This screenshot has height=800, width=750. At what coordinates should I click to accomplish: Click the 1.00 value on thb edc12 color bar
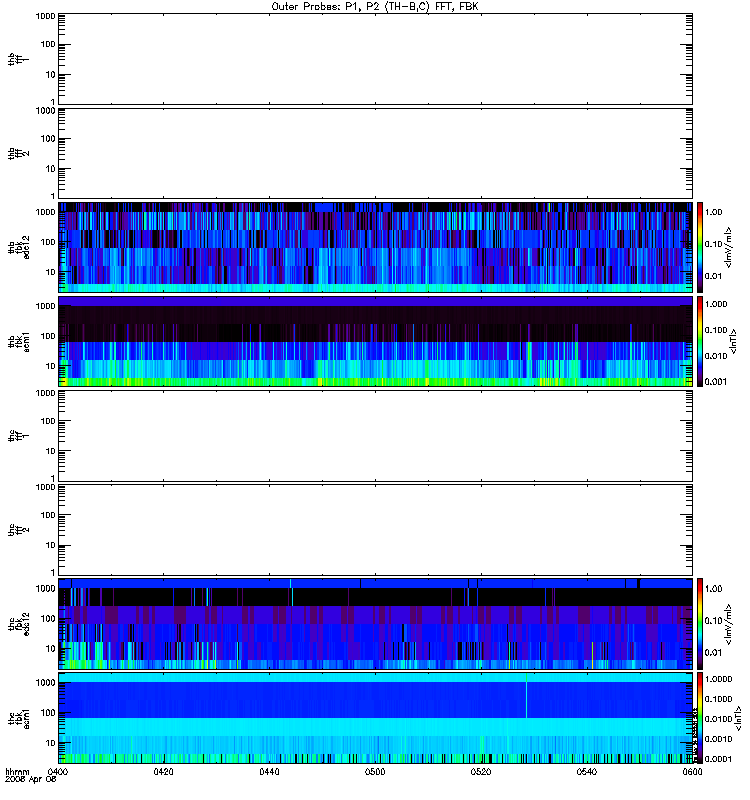713,212
